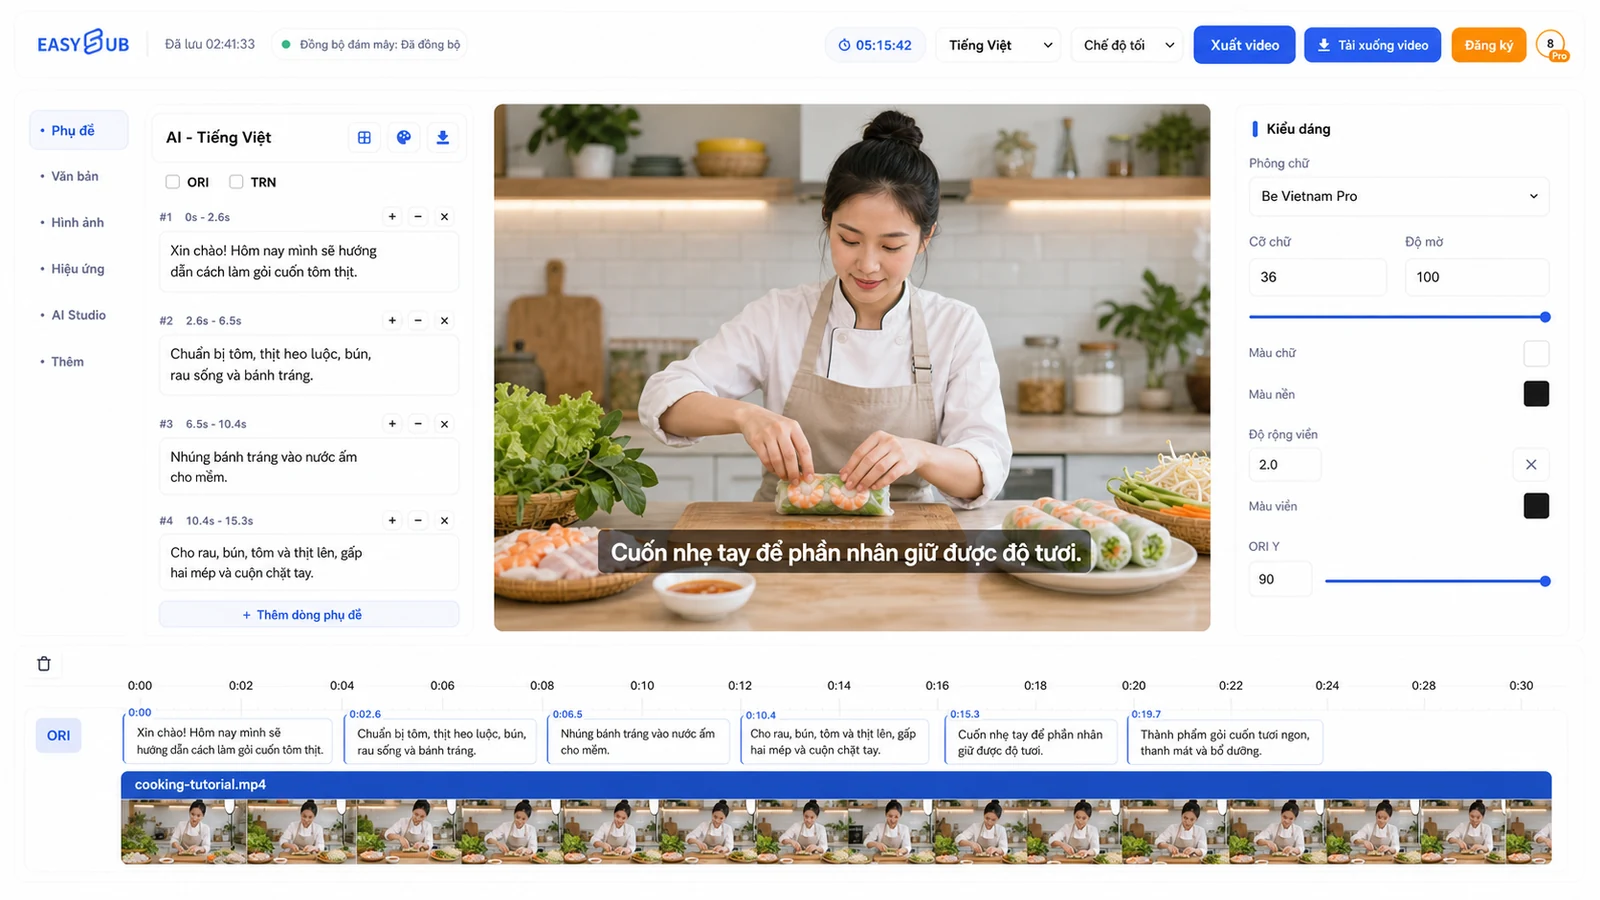
Task: Download subtitles via the download icon
Action: 443,138
